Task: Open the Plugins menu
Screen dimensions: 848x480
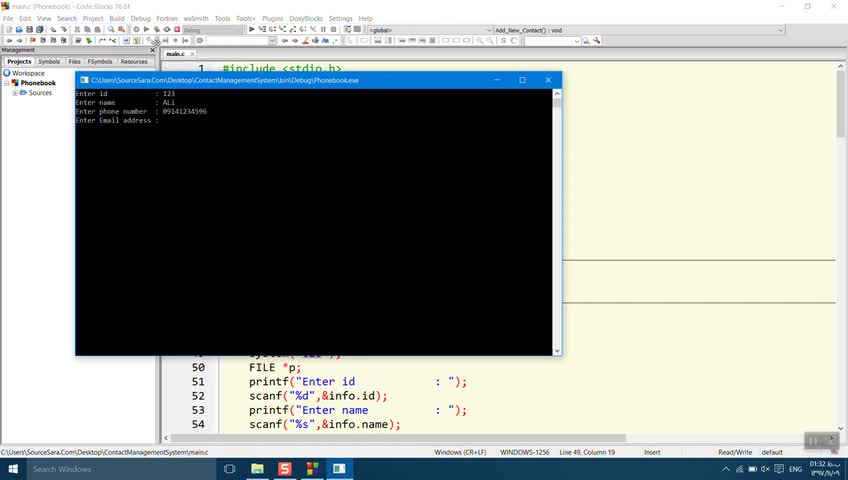Action: (x=272, y=18)
